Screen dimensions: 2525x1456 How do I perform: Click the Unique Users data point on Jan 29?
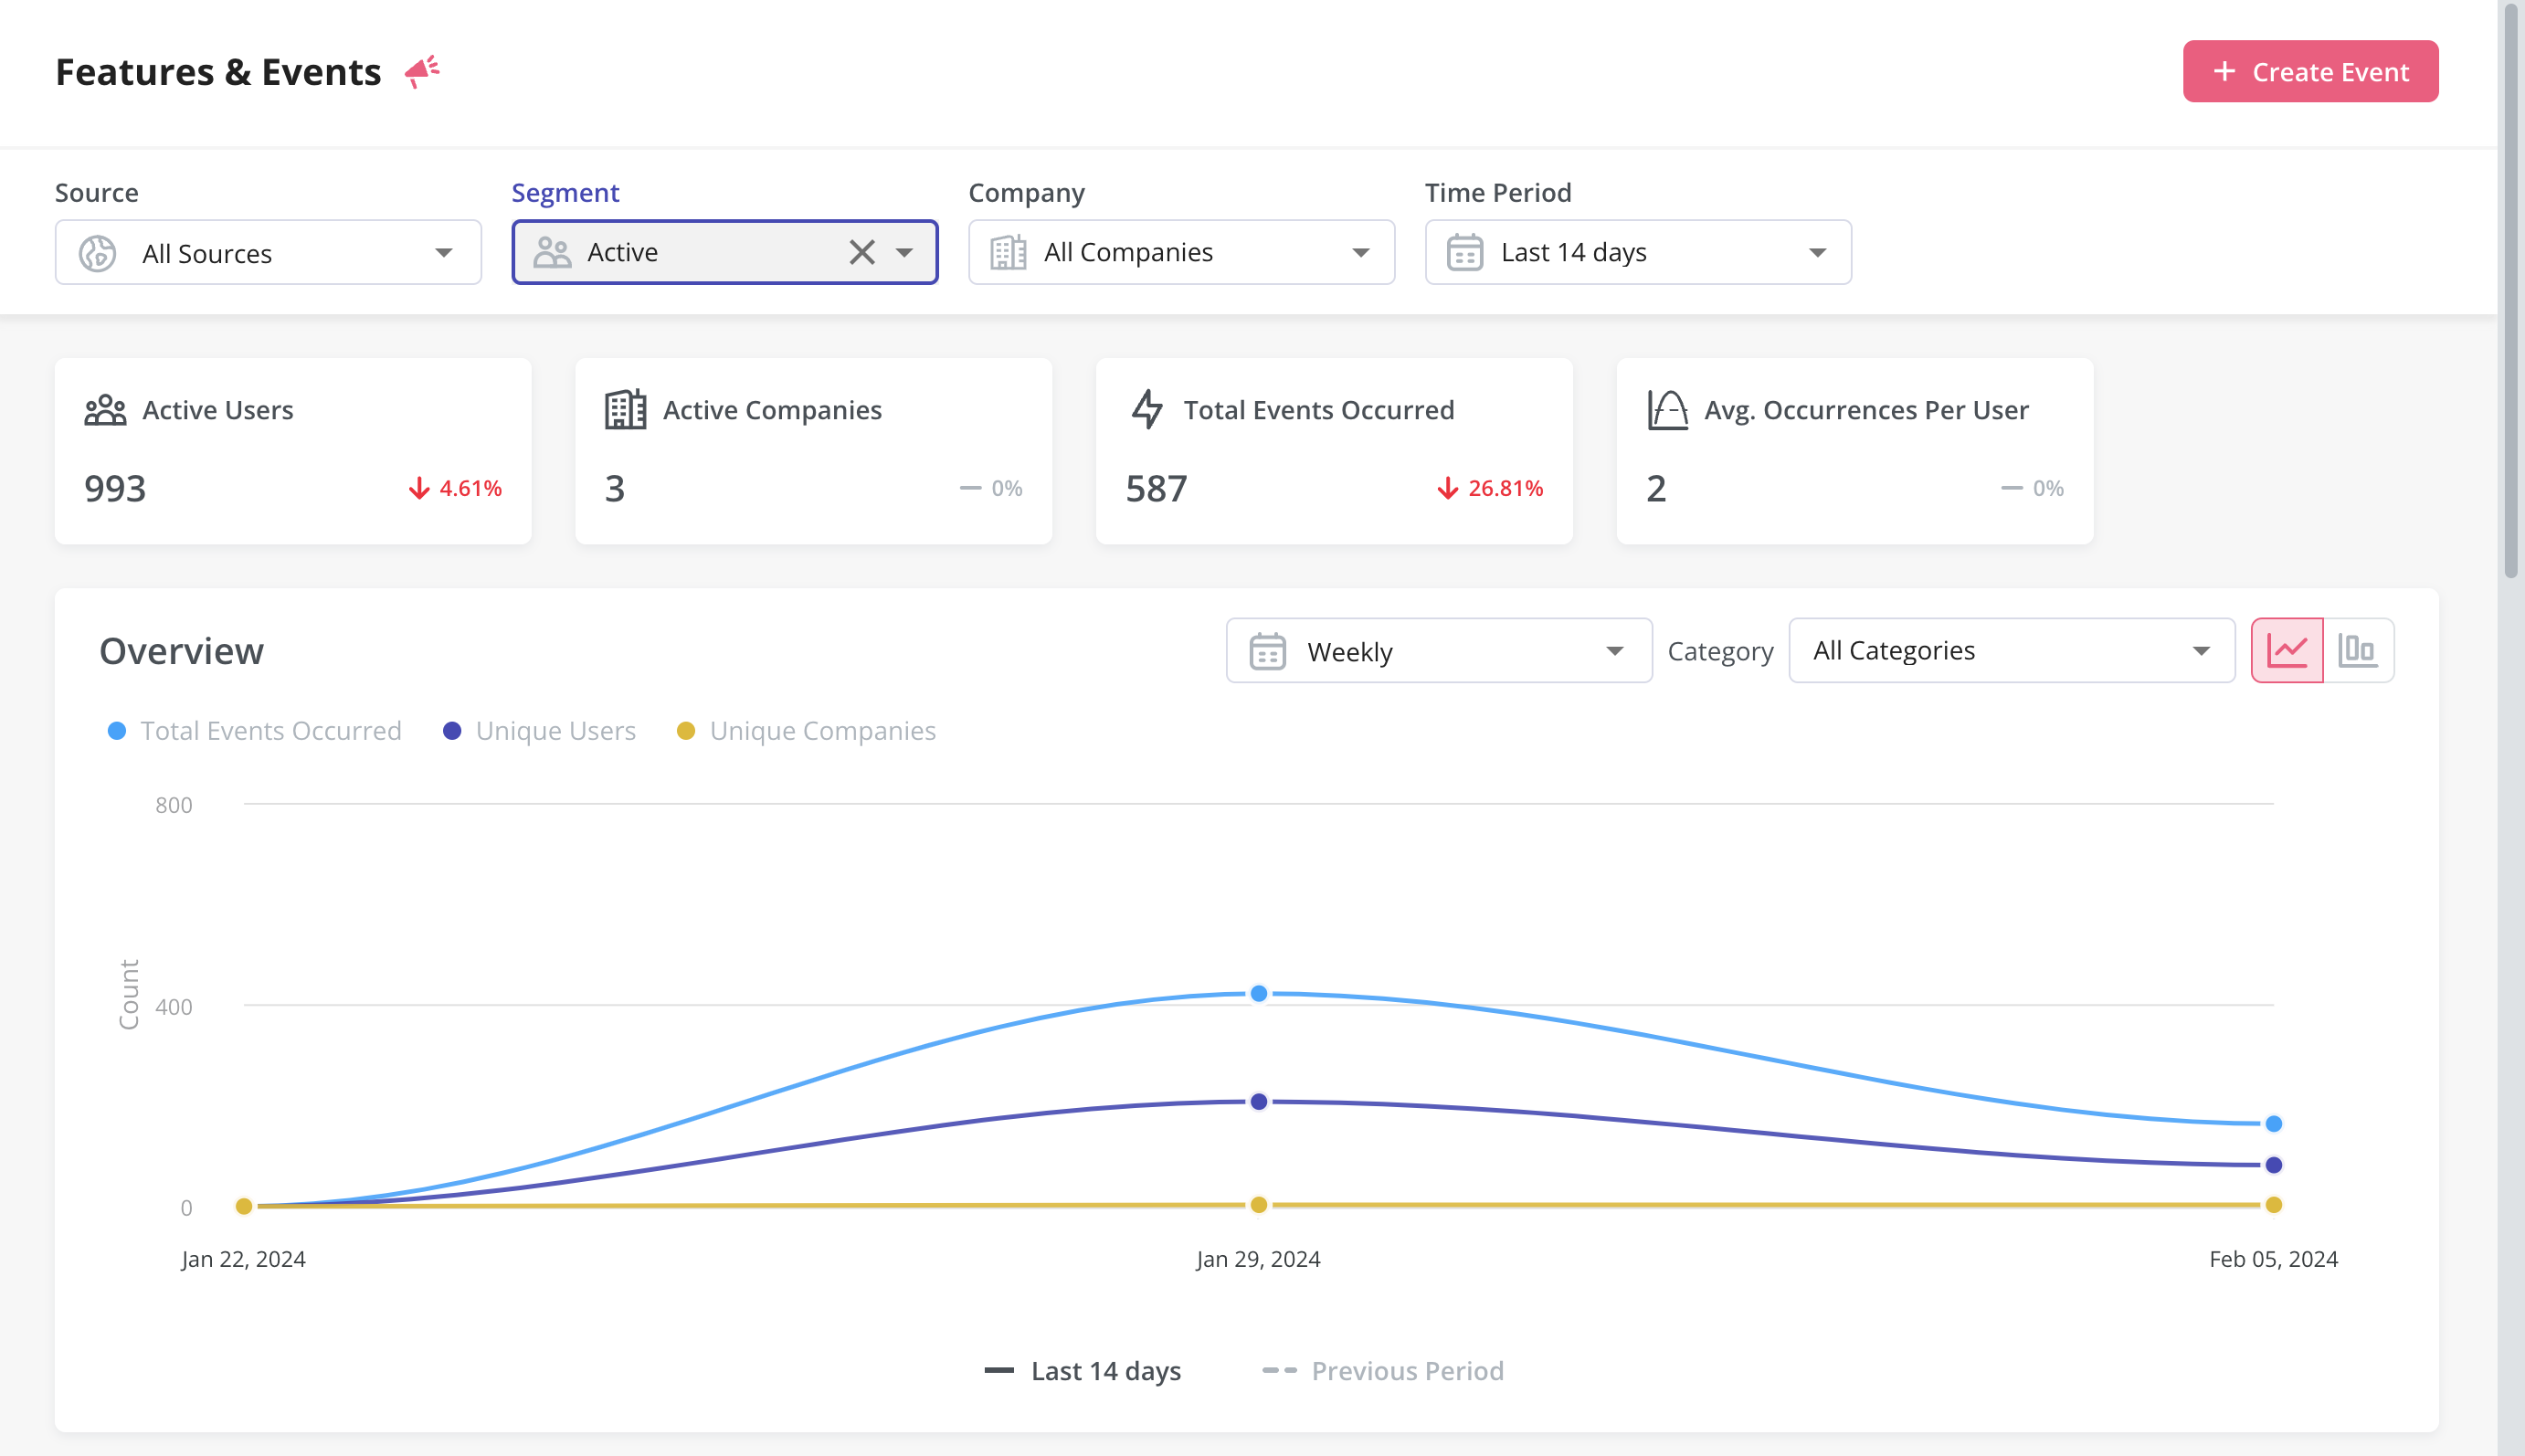point(1259,1101)
